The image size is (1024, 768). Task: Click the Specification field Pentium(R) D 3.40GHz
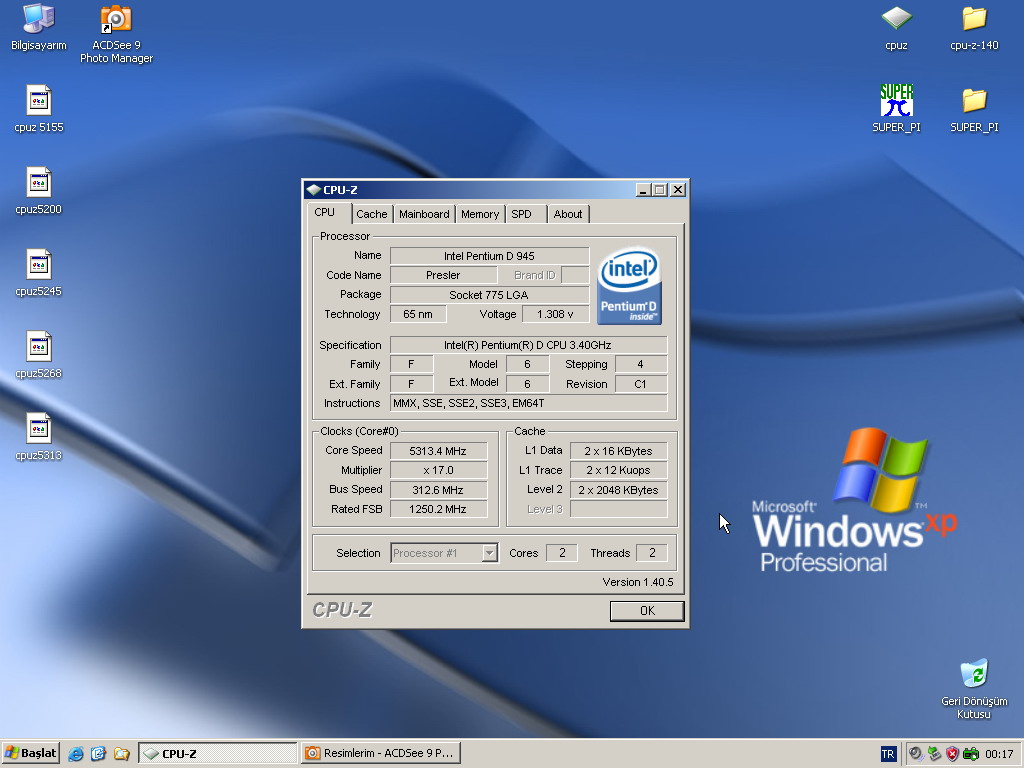tap(528, 345)
